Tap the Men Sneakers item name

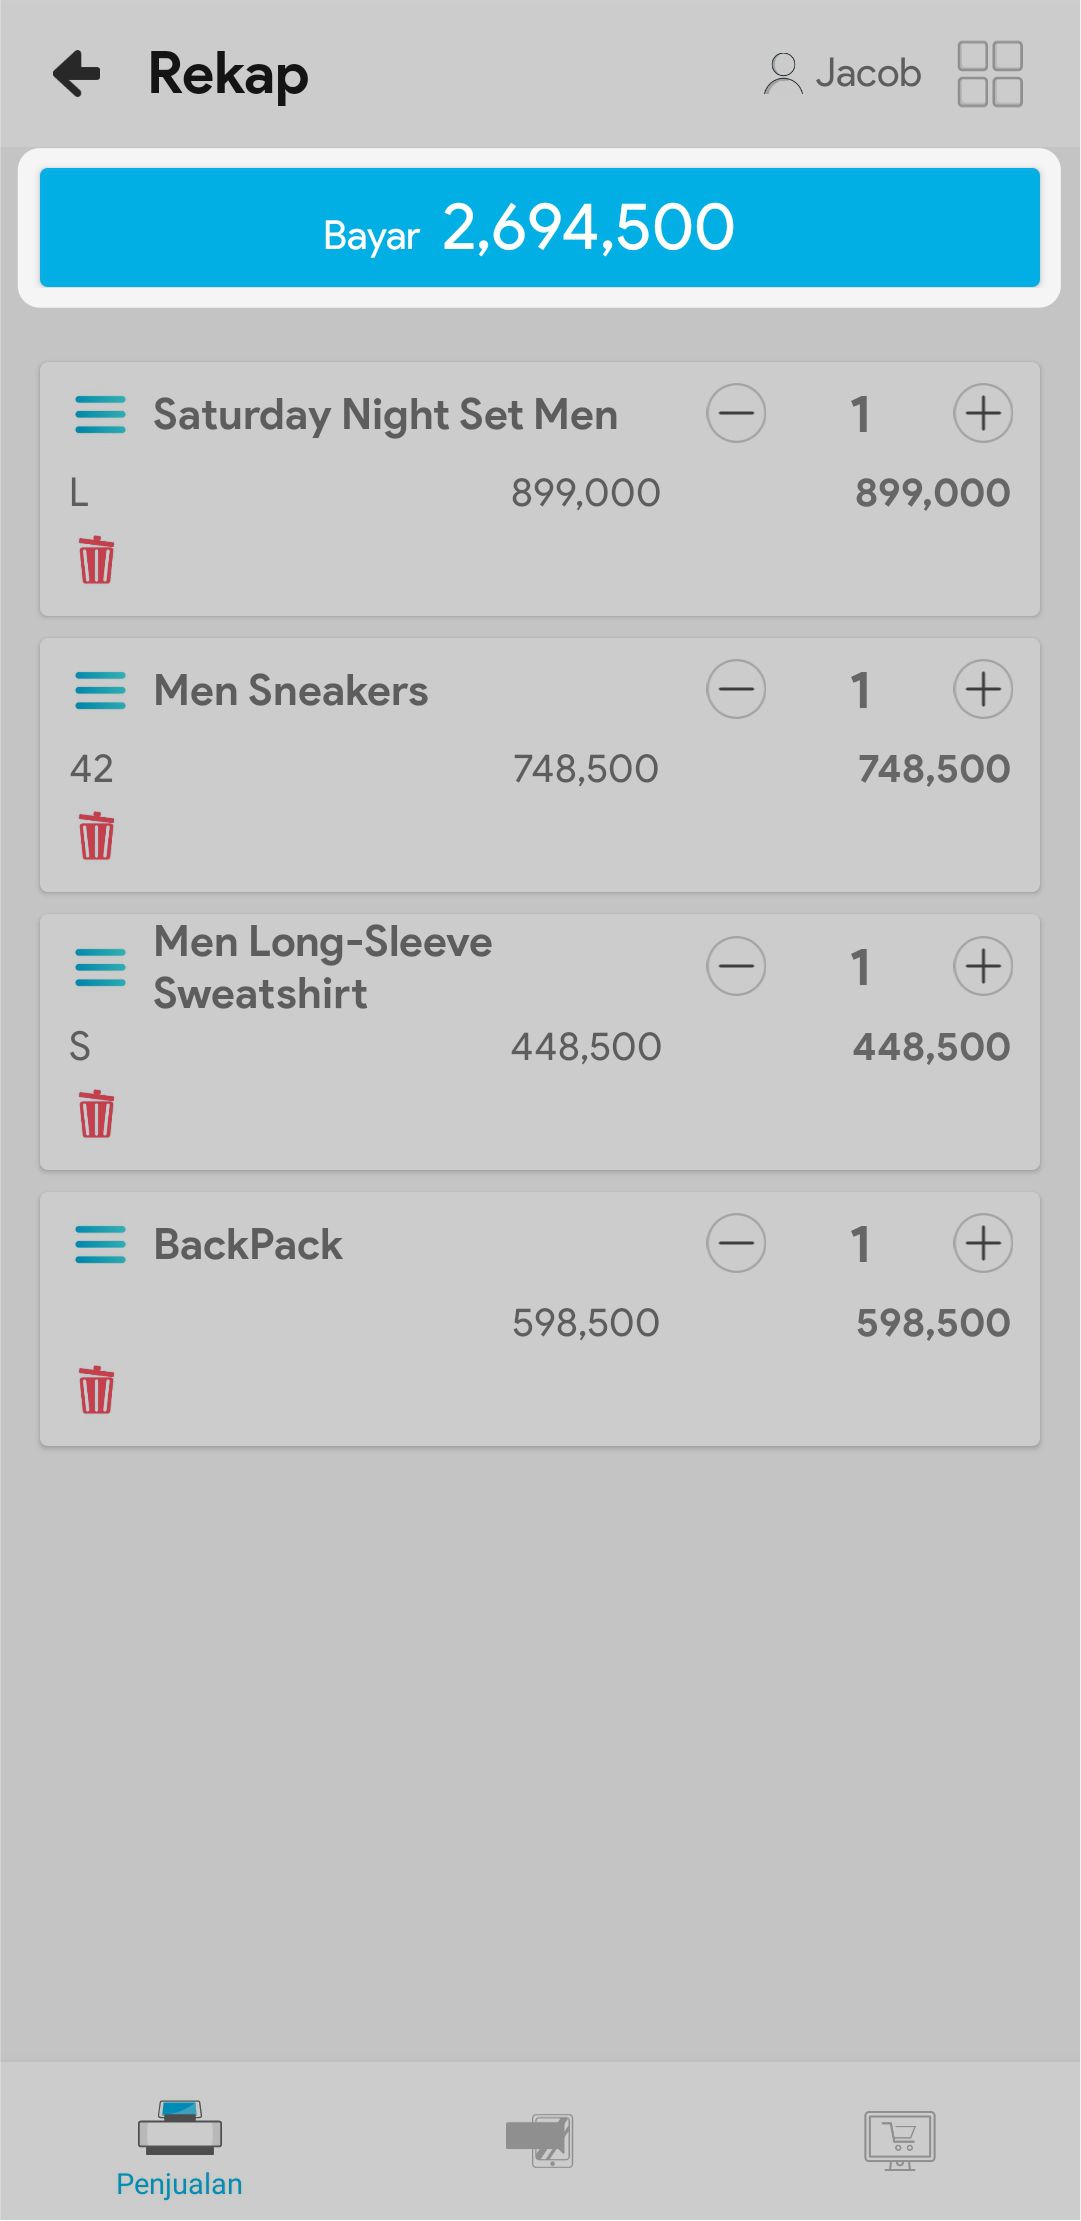(290, 691)
